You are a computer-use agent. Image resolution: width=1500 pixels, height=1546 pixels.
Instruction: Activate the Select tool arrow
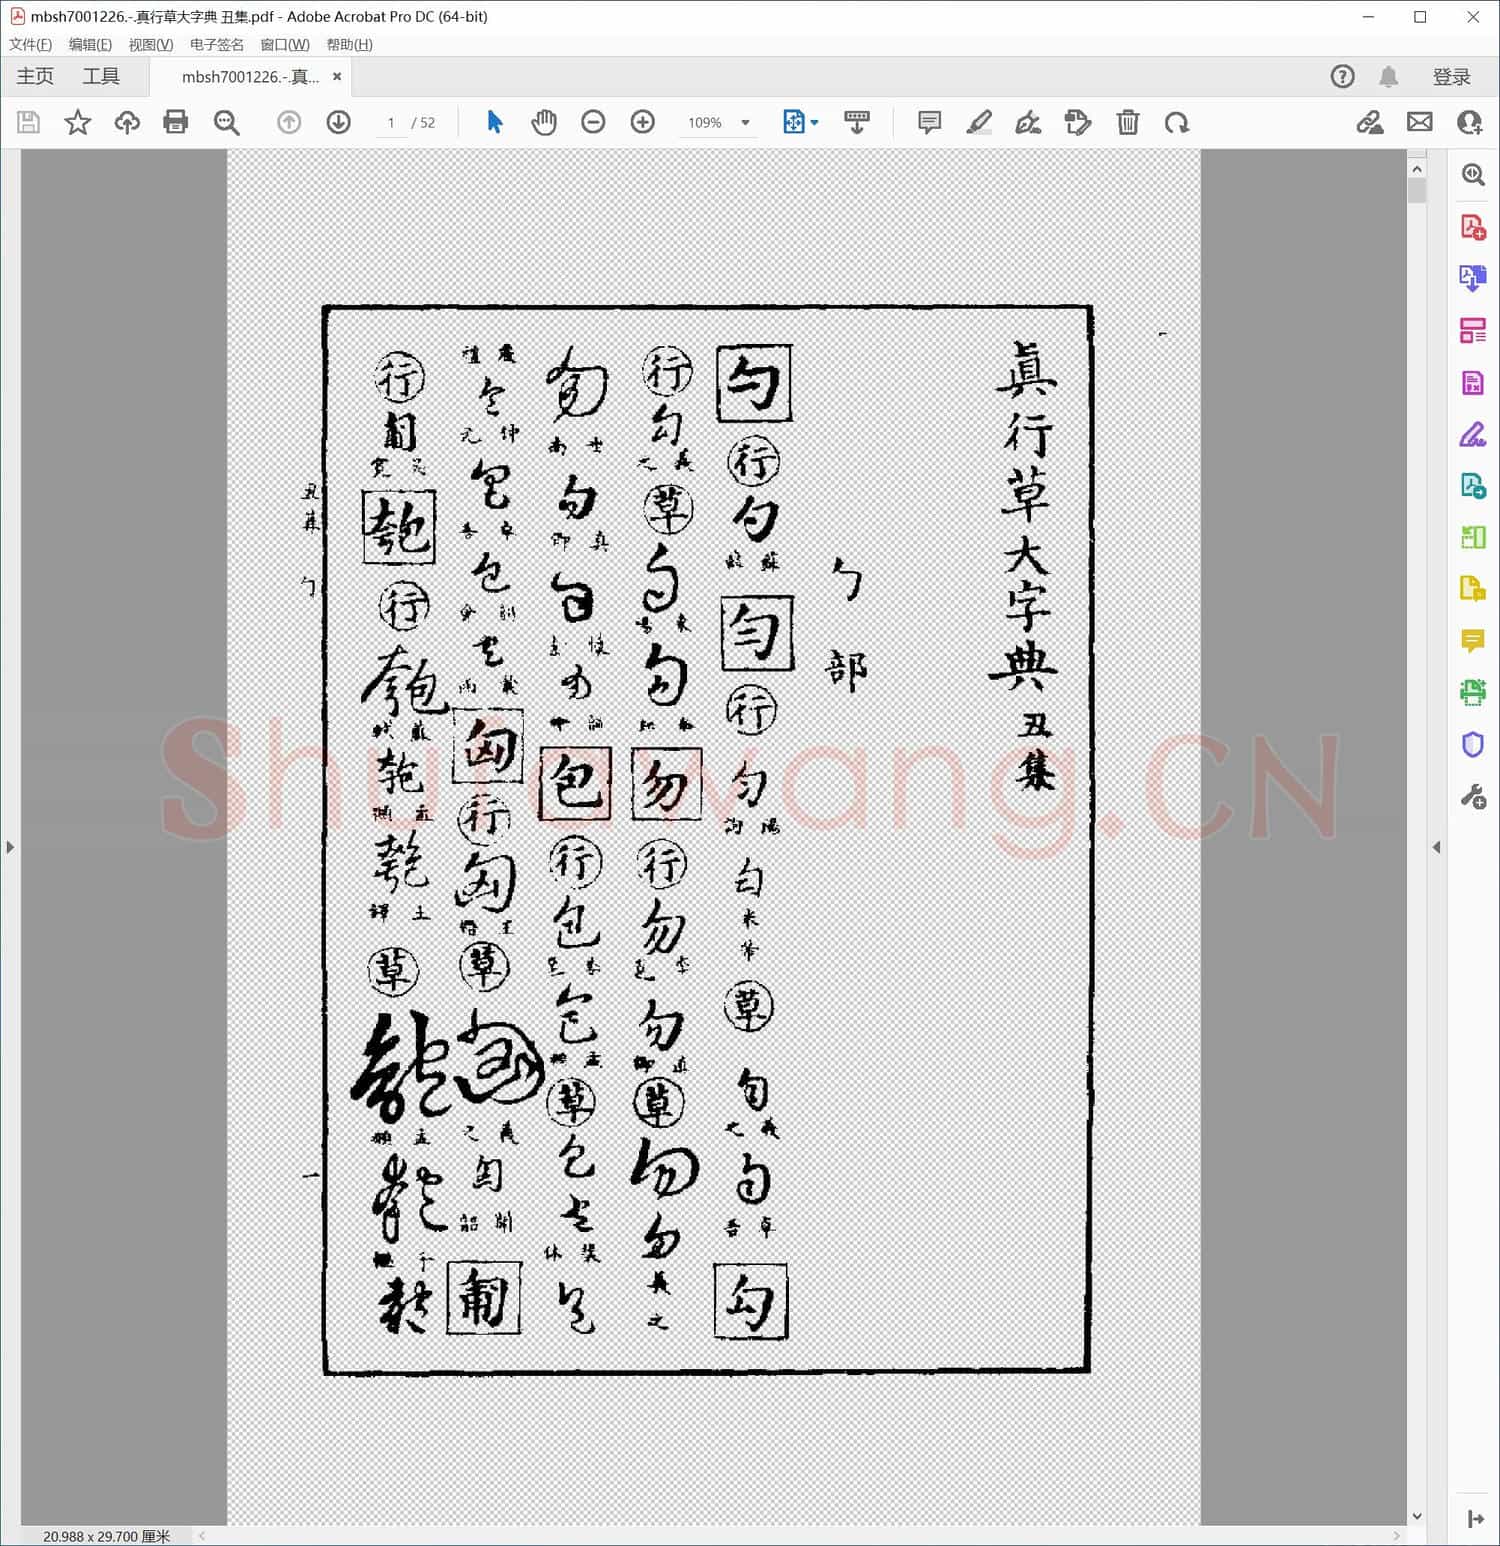point(494,122)
